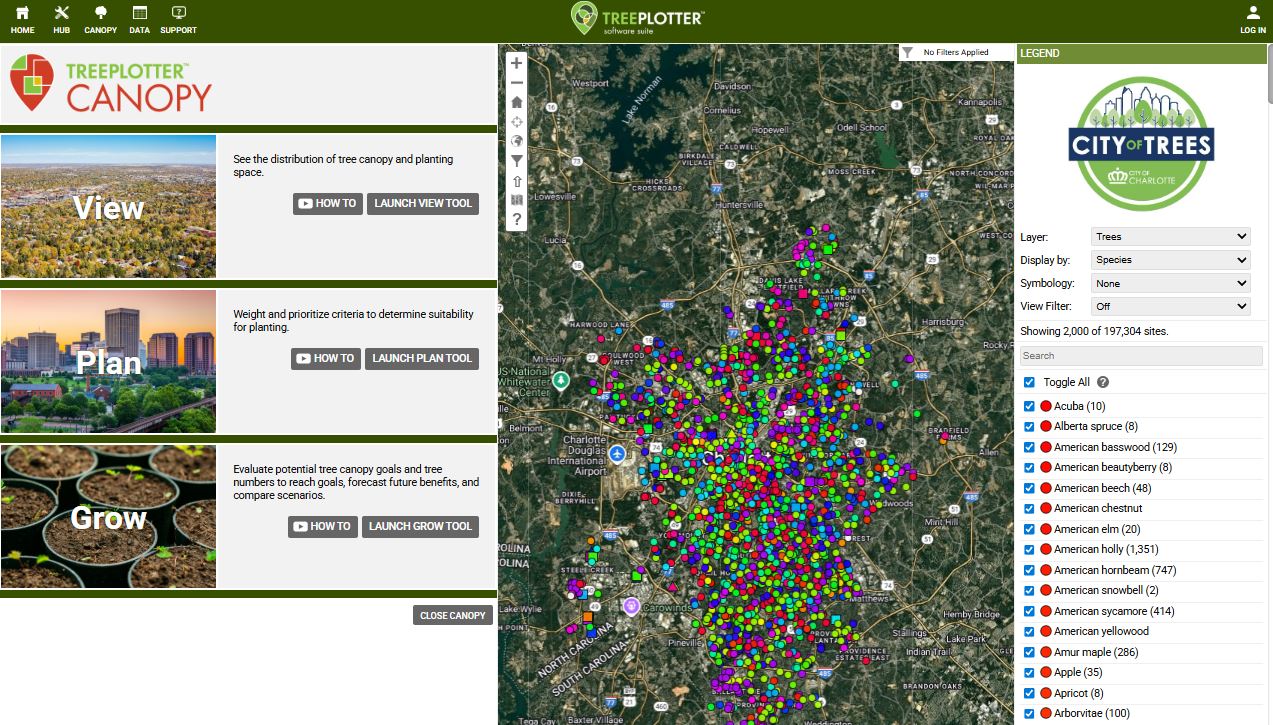Zoom in on the map
This screenshot has height=725, width=1273.
(517, 63)
